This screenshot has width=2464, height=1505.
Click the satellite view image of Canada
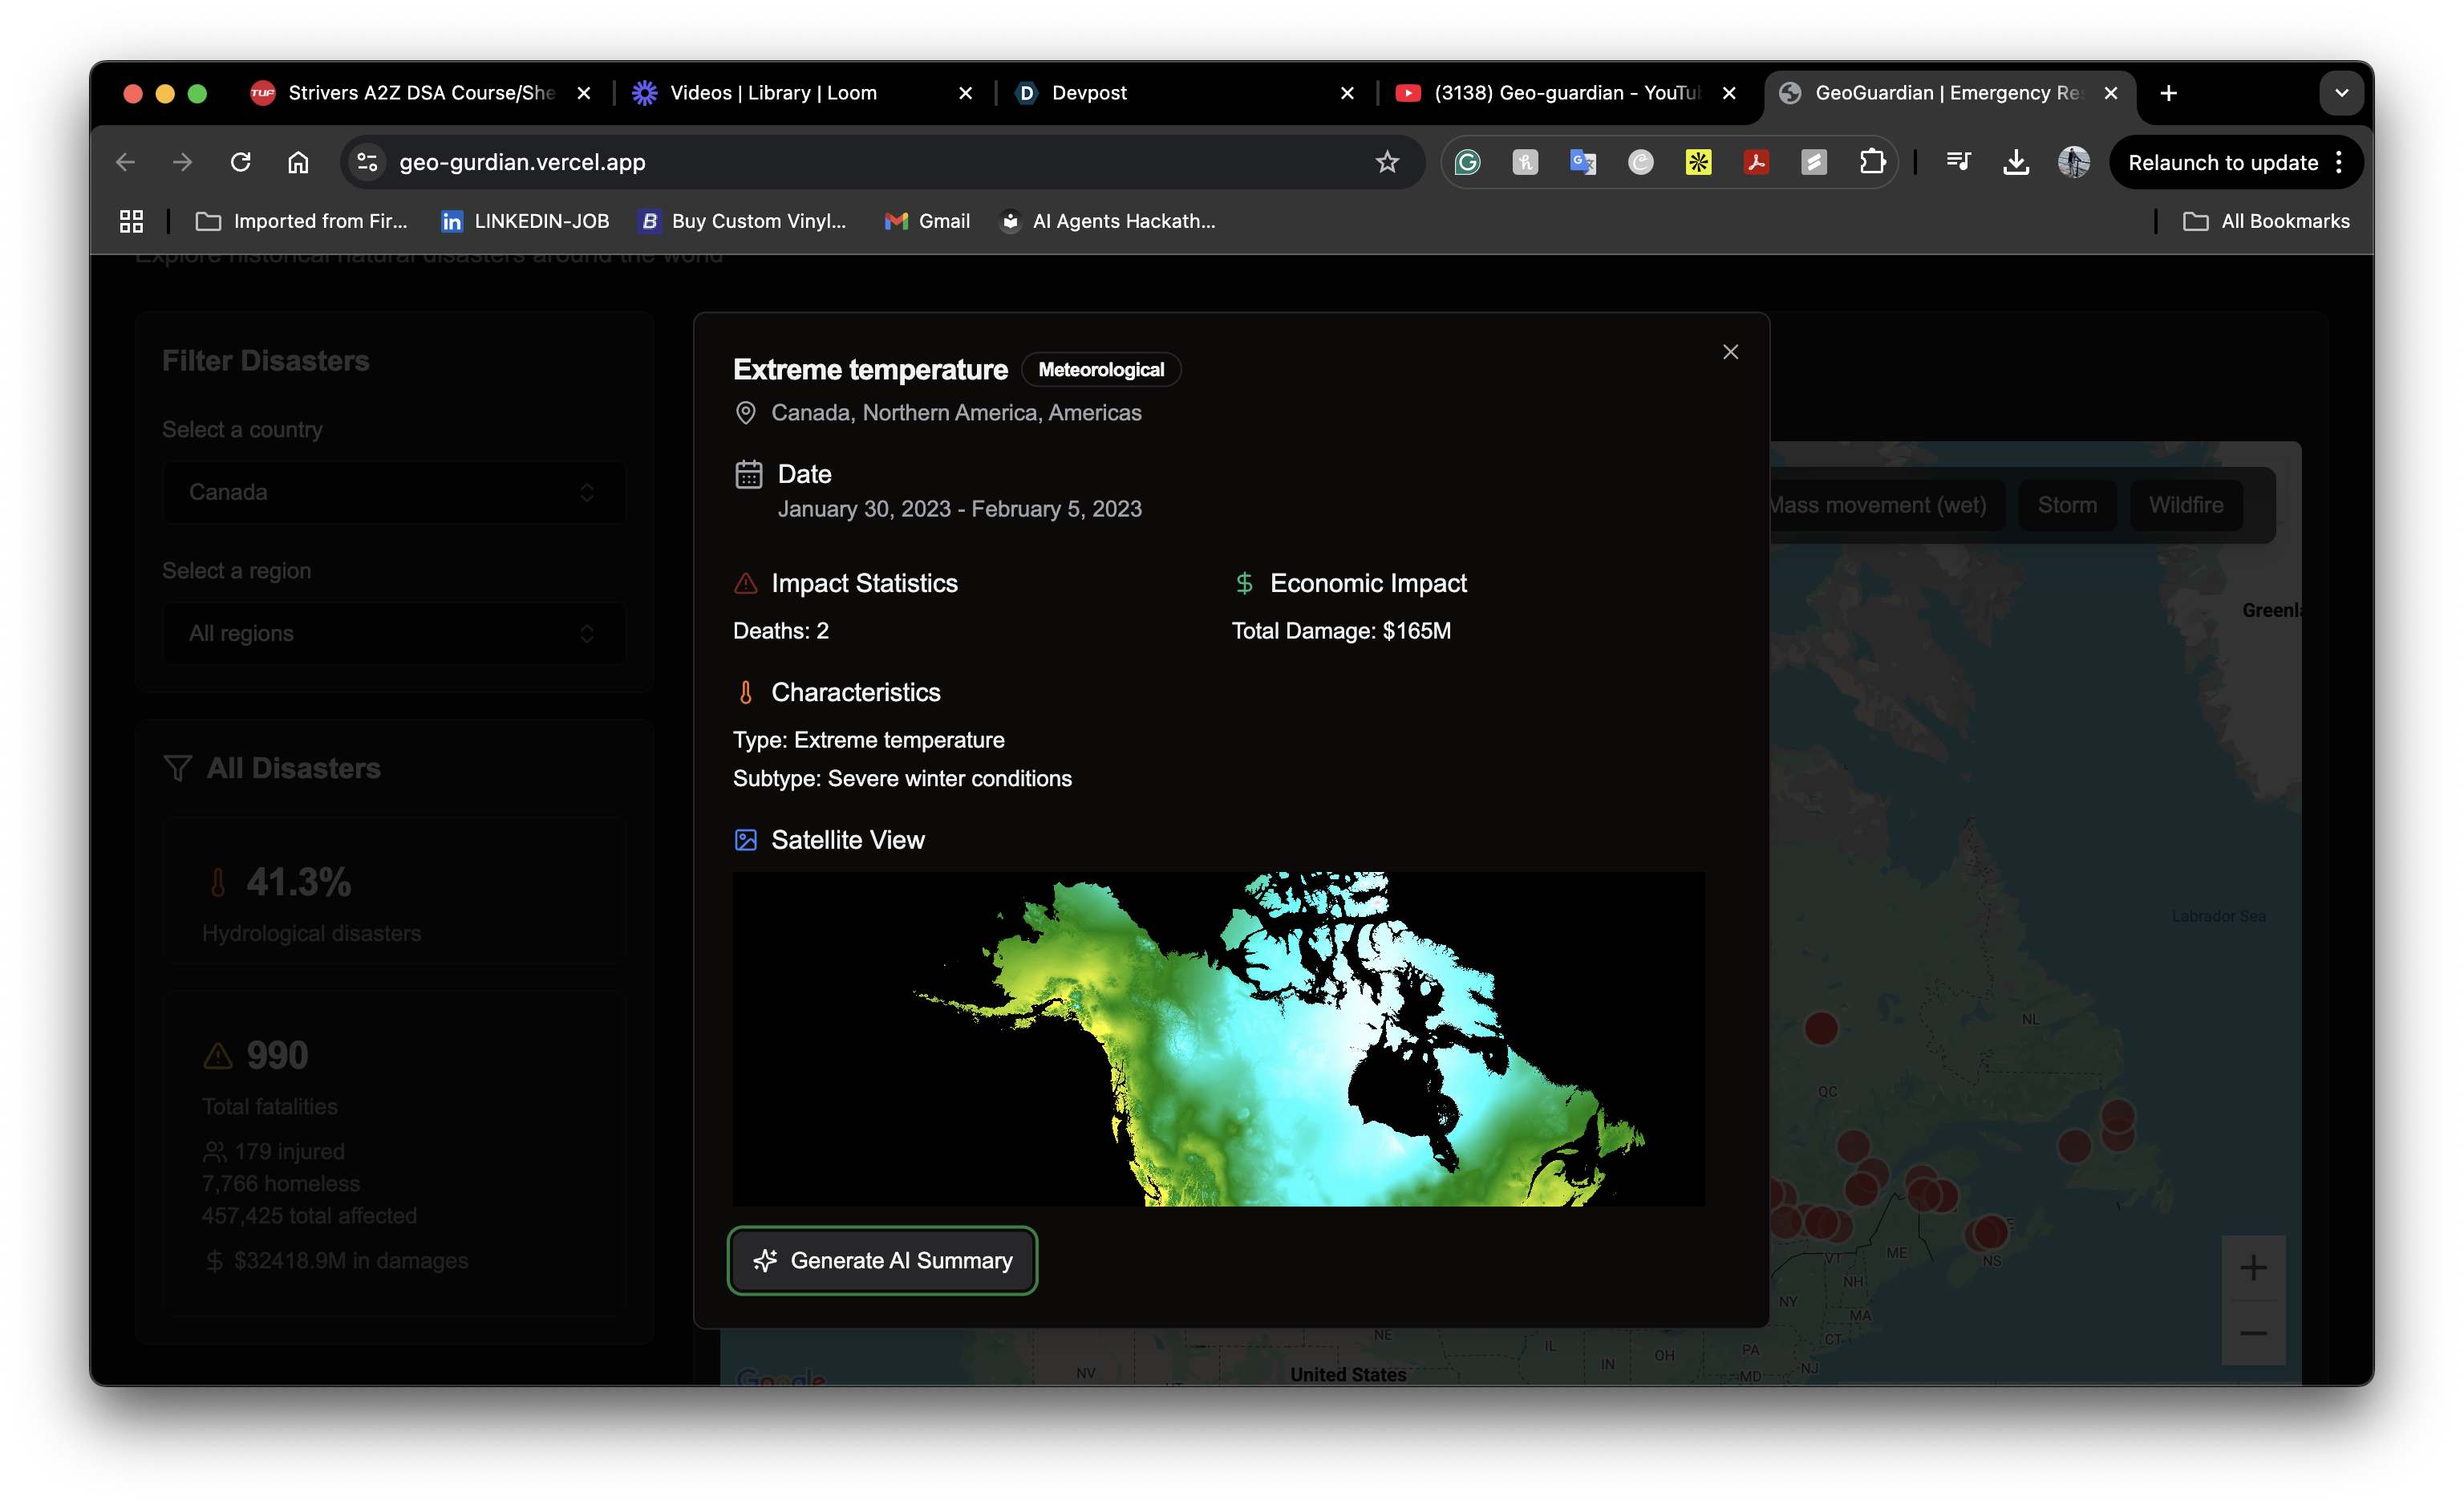point(1218,1038)
